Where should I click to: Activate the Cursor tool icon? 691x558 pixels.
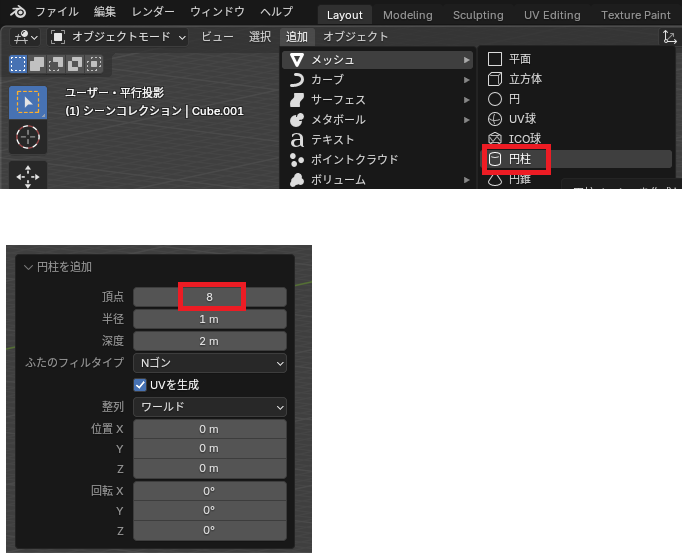coord(28,138)
